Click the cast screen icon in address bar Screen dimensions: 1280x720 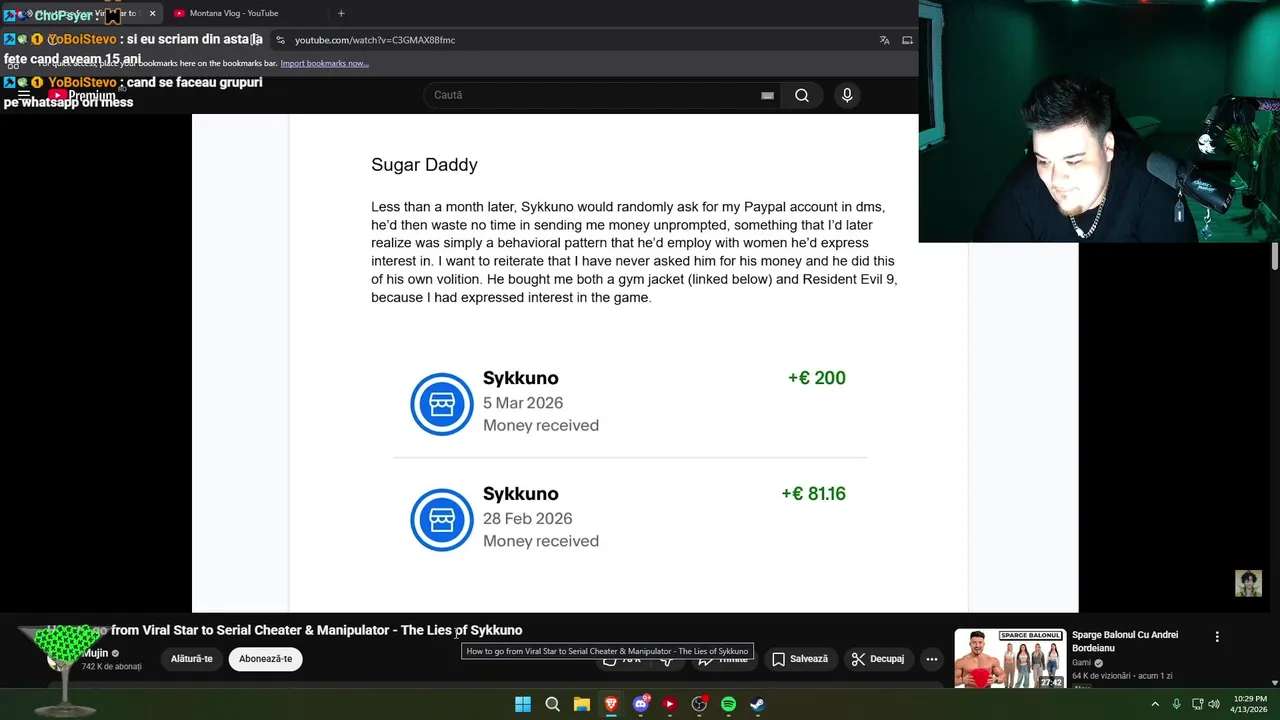(907, 40)
